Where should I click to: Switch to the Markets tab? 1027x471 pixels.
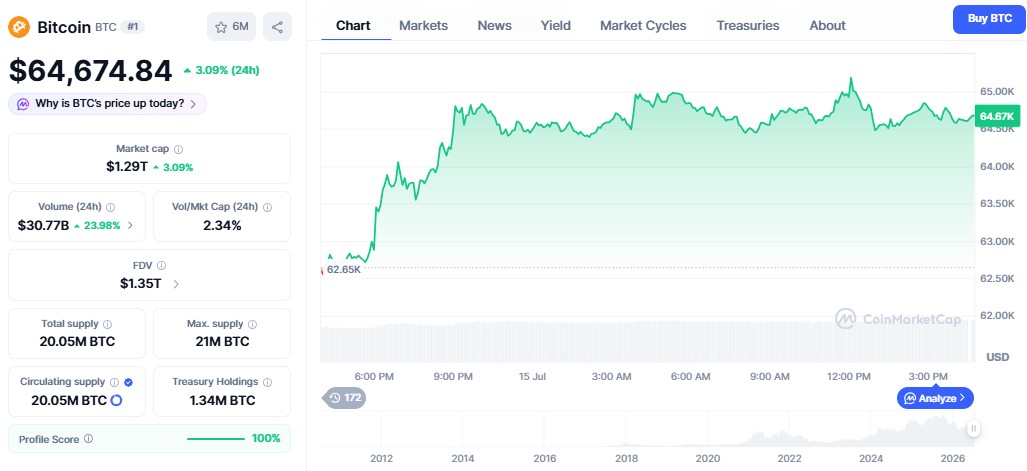[423, 26]
